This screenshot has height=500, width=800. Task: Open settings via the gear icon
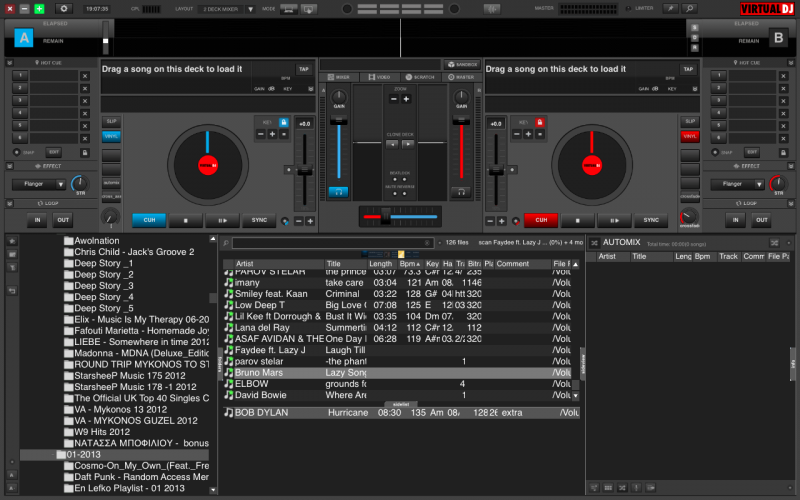[64, 9]
